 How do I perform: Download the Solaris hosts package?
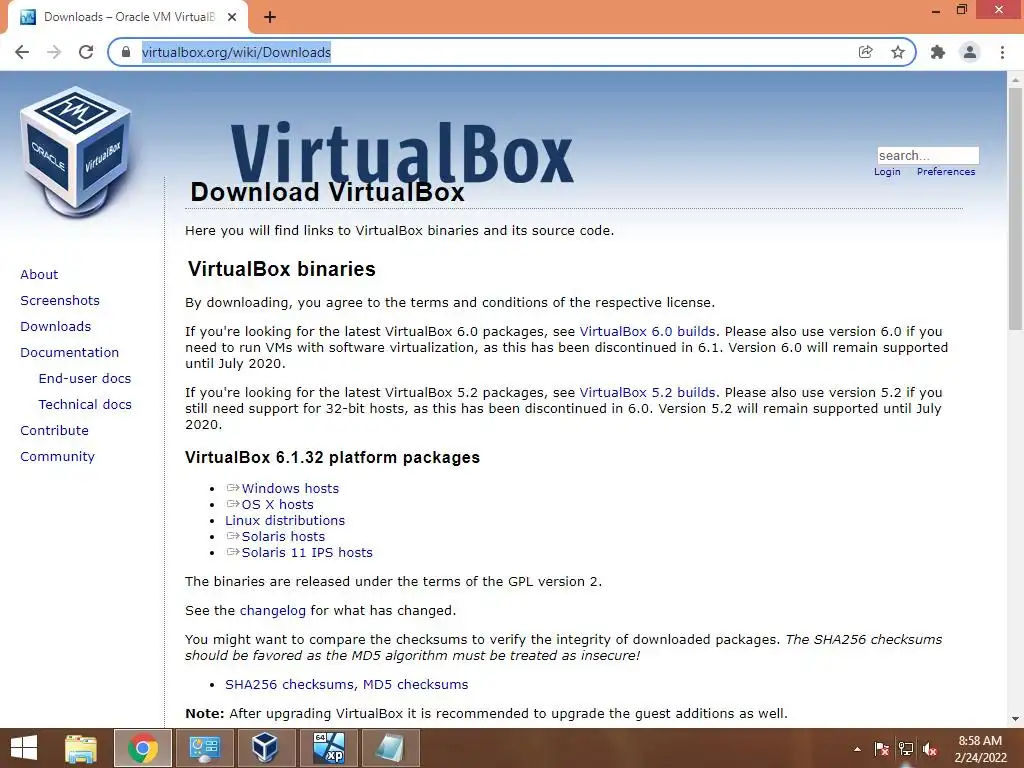point(283,537)
